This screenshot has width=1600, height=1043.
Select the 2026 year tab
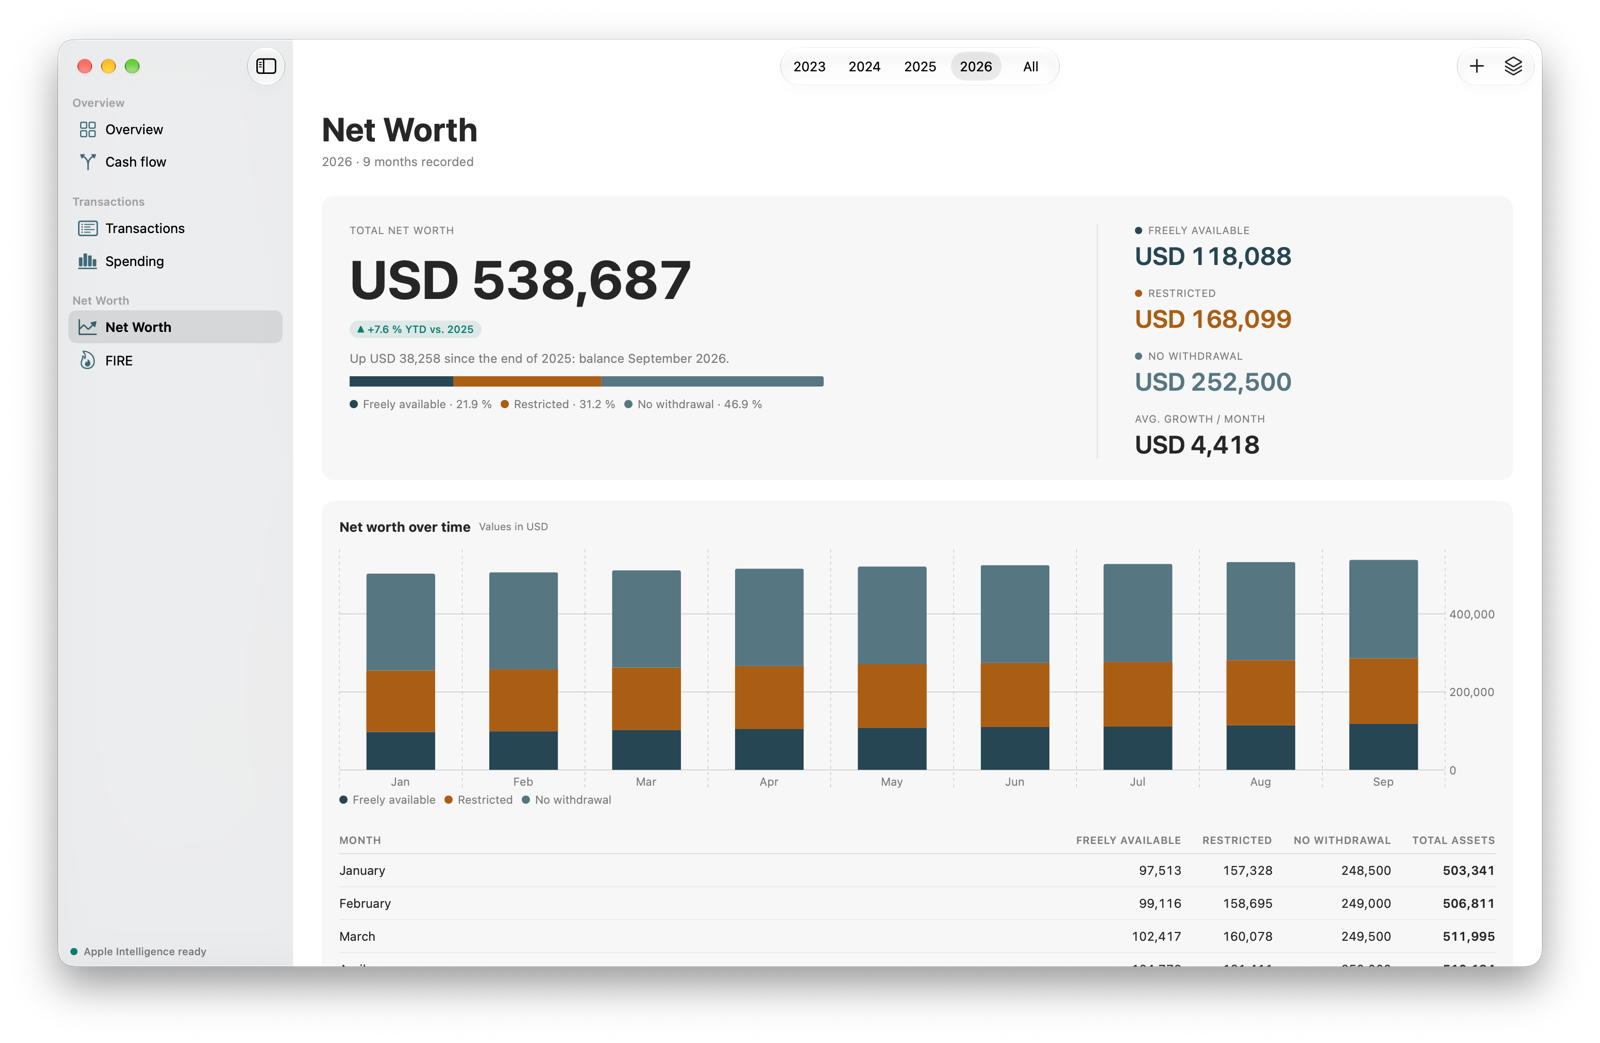point(976,67)
